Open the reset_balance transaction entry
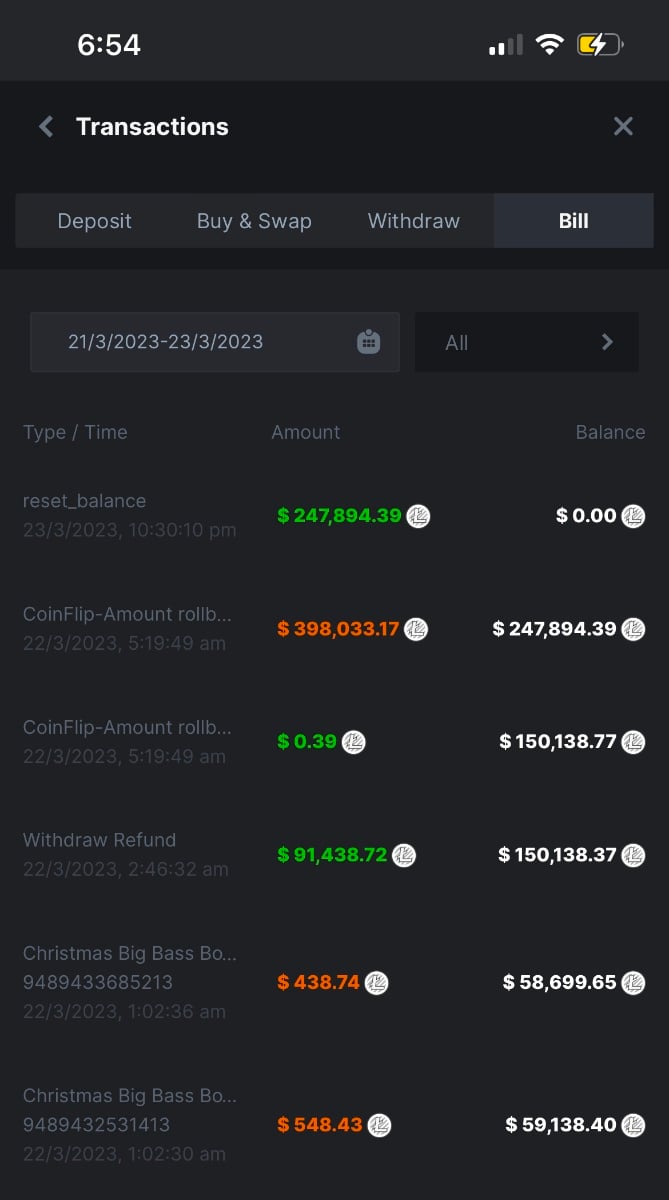The image size is (669, 1200). (x=85, y=501)
